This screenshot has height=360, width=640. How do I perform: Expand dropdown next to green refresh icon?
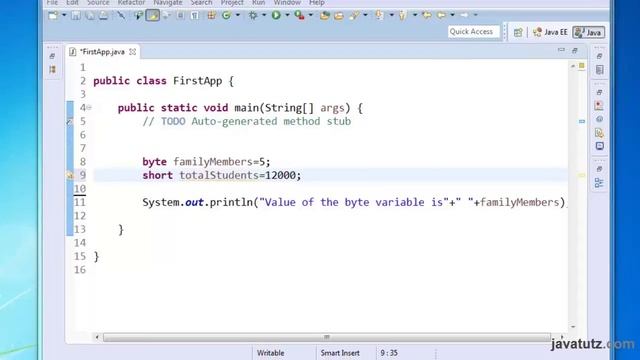coord(238,16)
